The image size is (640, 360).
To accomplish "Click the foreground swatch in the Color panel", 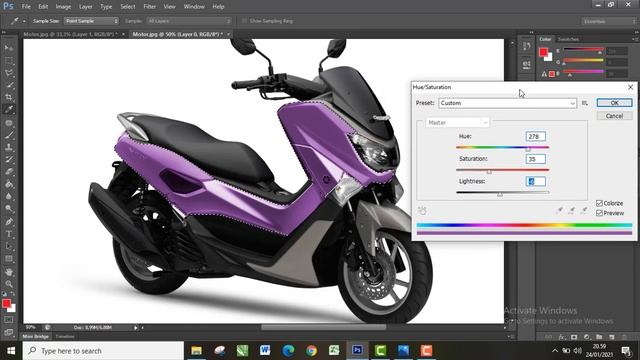I will (x=543, y=52).
